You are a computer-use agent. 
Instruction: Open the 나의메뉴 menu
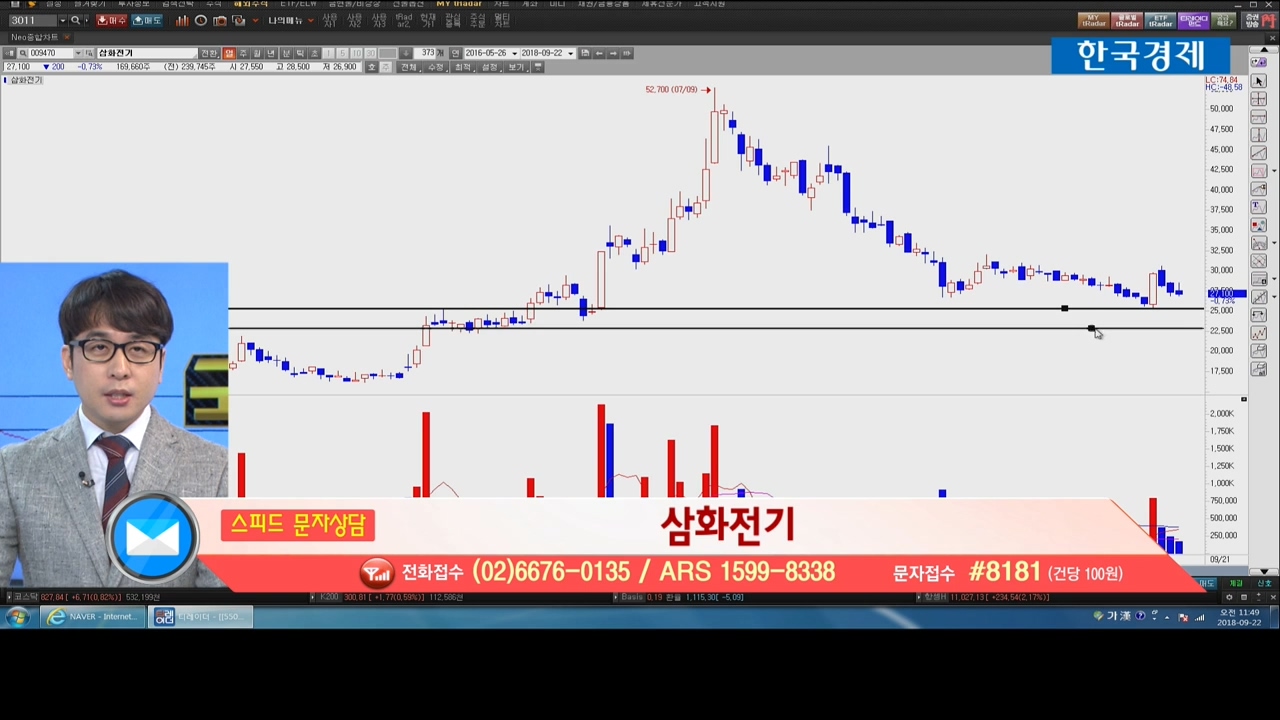(x=285, y=20)
